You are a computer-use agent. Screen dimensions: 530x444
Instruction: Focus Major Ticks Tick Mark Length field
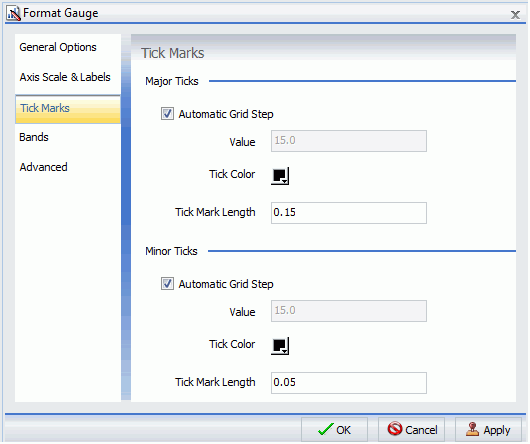348,213
